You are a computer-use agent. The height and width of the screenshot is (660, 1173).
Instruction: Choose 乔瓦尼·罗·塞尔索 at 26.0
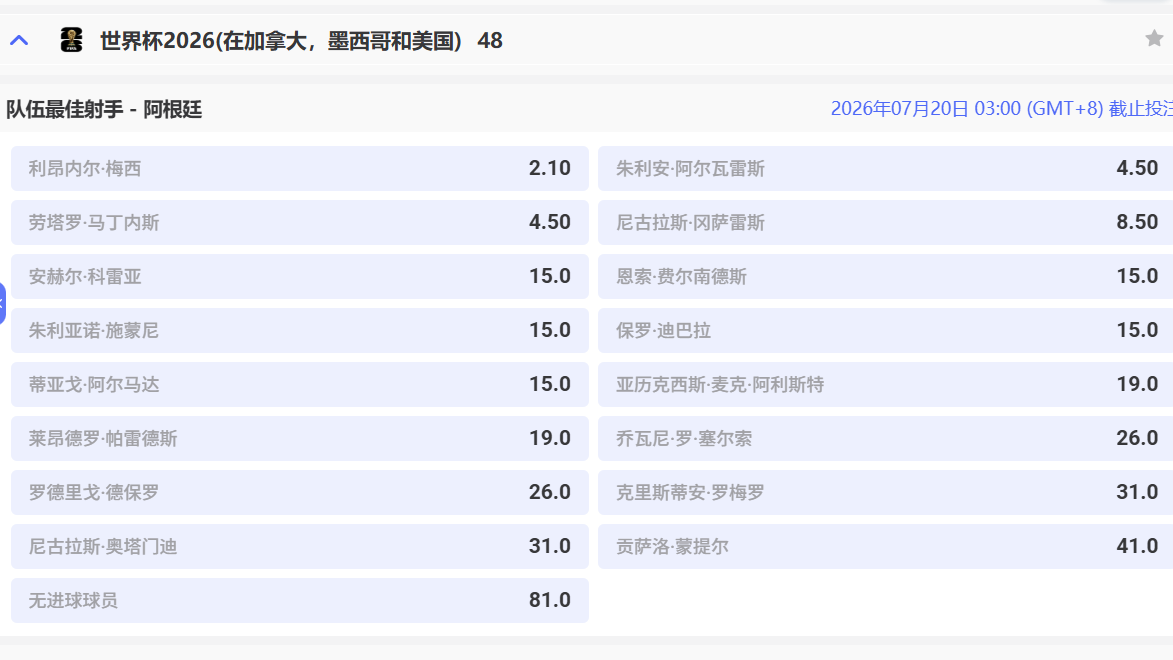885,439
